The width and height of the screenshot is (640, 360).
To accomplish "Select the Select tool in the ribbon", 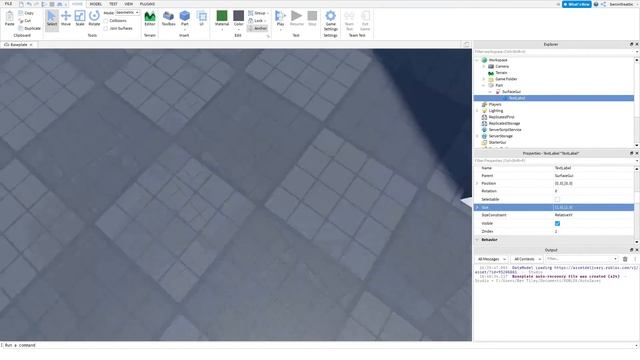I will click(x=52, y=19).
